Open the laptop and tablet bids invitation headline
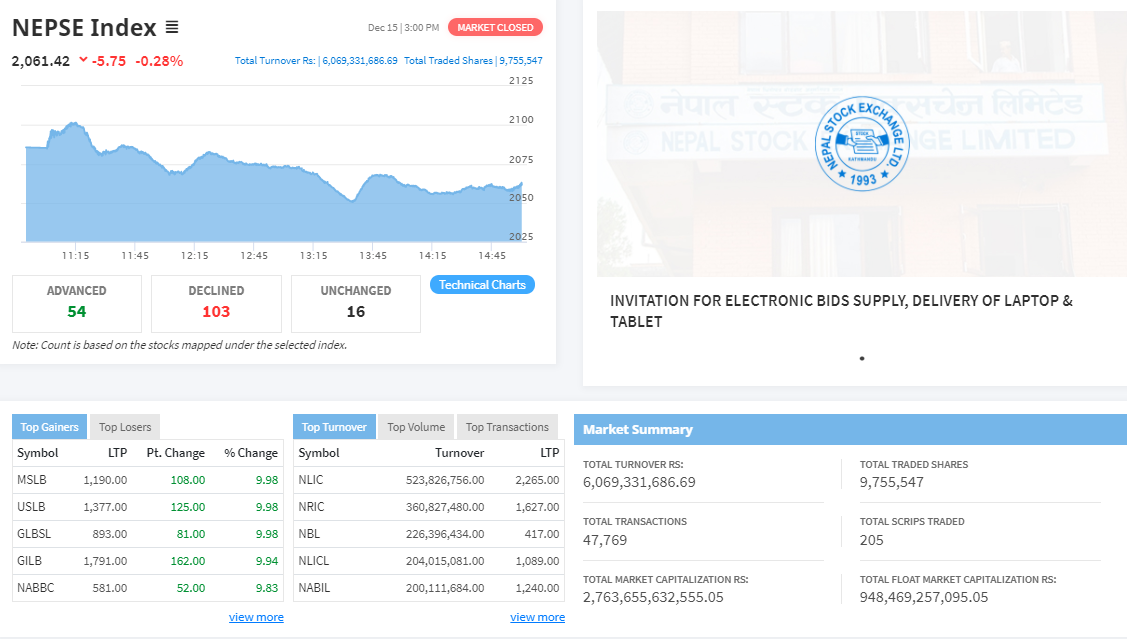 [x=841, y=311]
